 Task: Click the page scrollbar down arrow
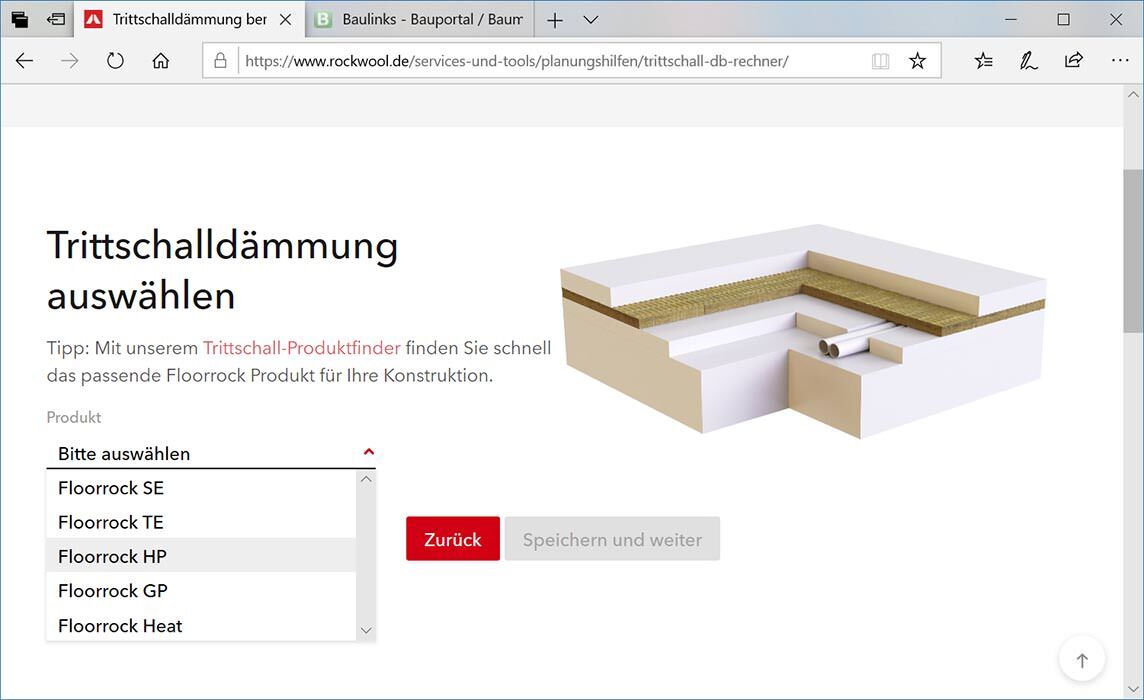pyautogui.click(x=1133, y=688)
